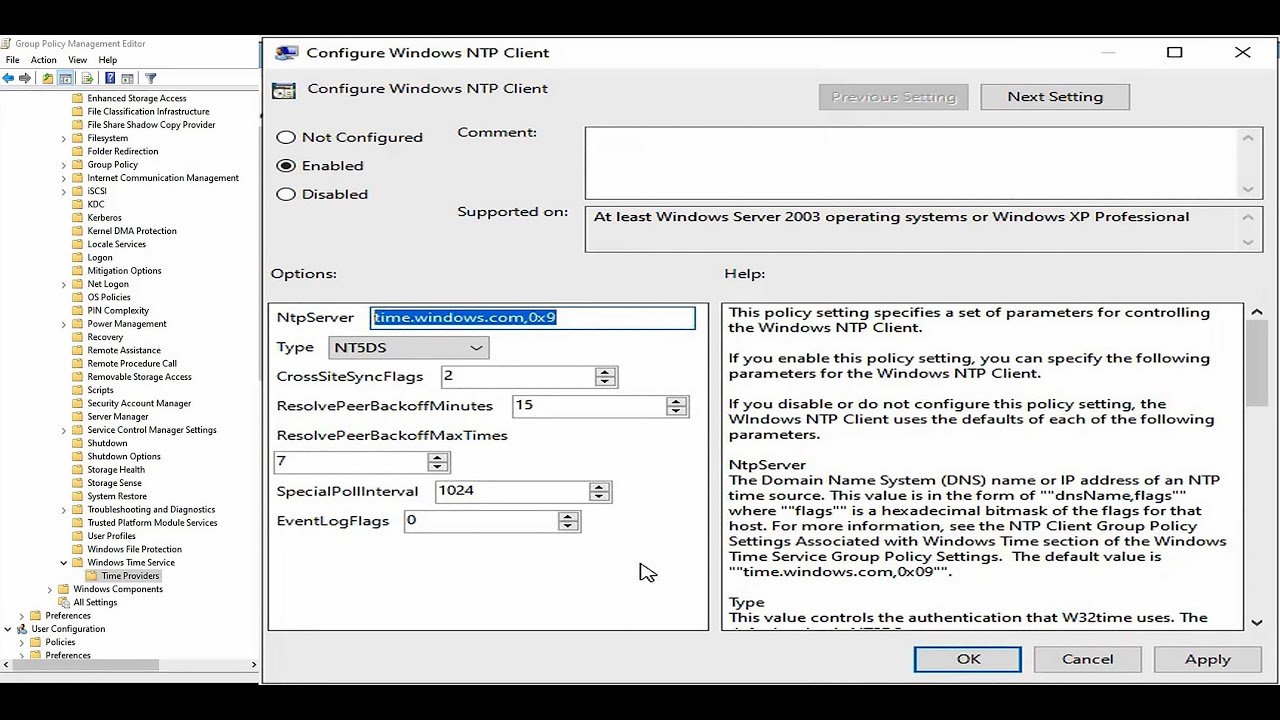Go forward with the grey Forward arrow
The image size is (1280, 720).
coord(25,78)
